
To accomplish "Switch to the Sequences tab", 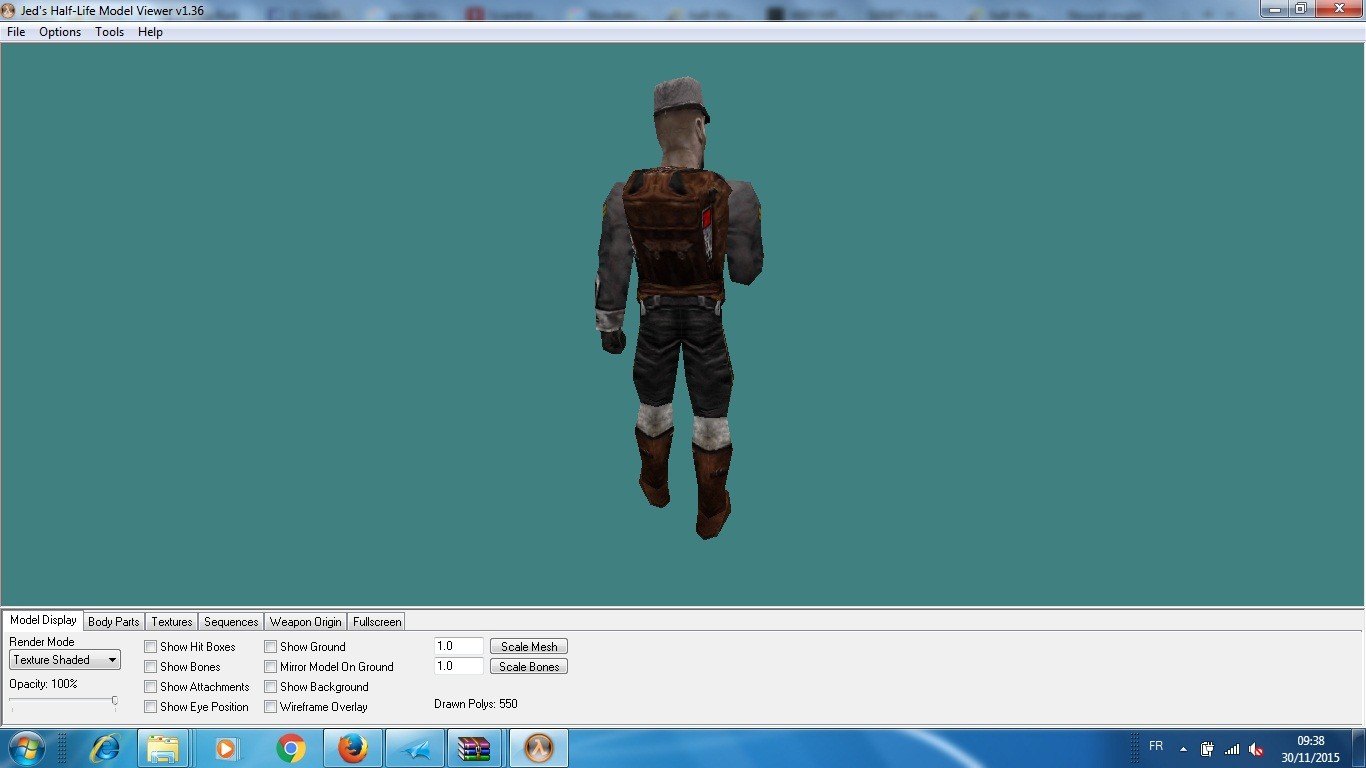I will (x=231, y=621).
